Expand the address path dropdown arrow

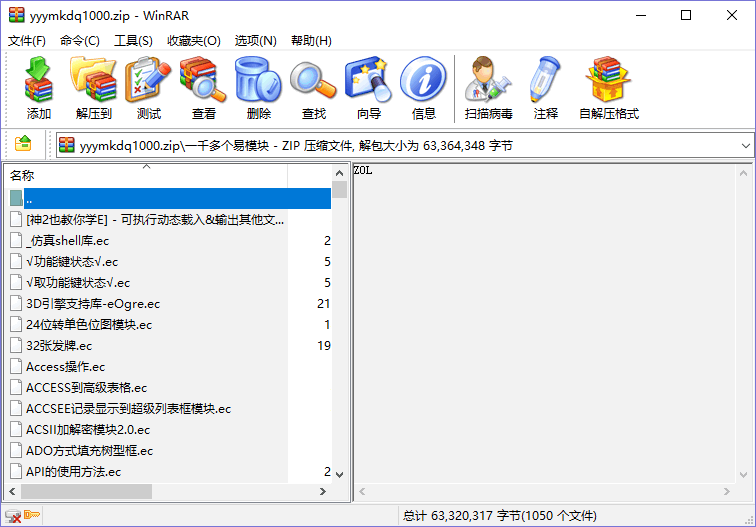click(x=745, y=145)
